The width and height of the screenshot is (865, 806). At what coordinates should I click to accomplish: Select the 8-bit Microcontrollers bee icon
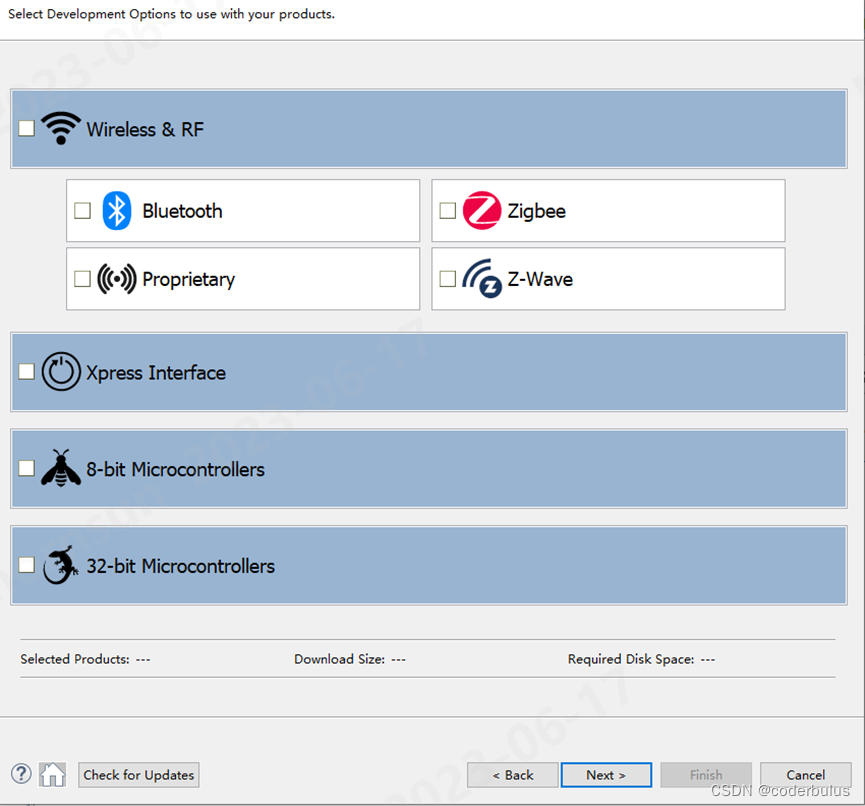point(61,467)
